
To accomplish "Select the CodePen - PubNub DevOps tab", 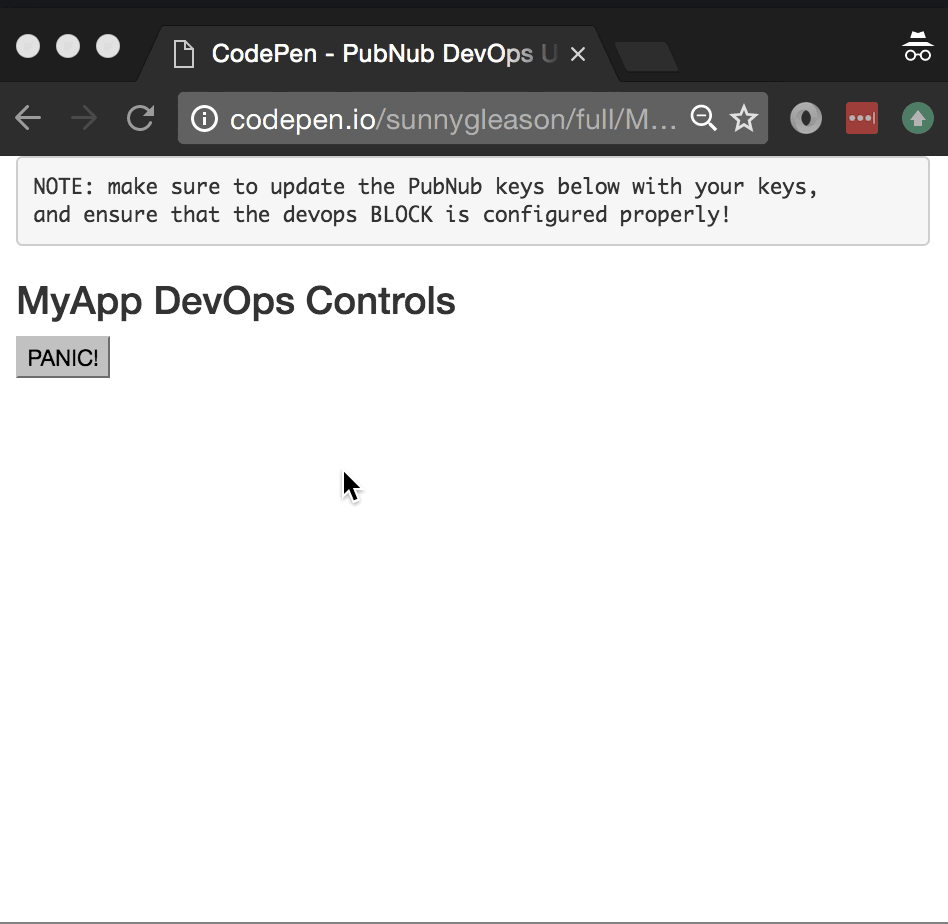I will (x=370, y=54).
